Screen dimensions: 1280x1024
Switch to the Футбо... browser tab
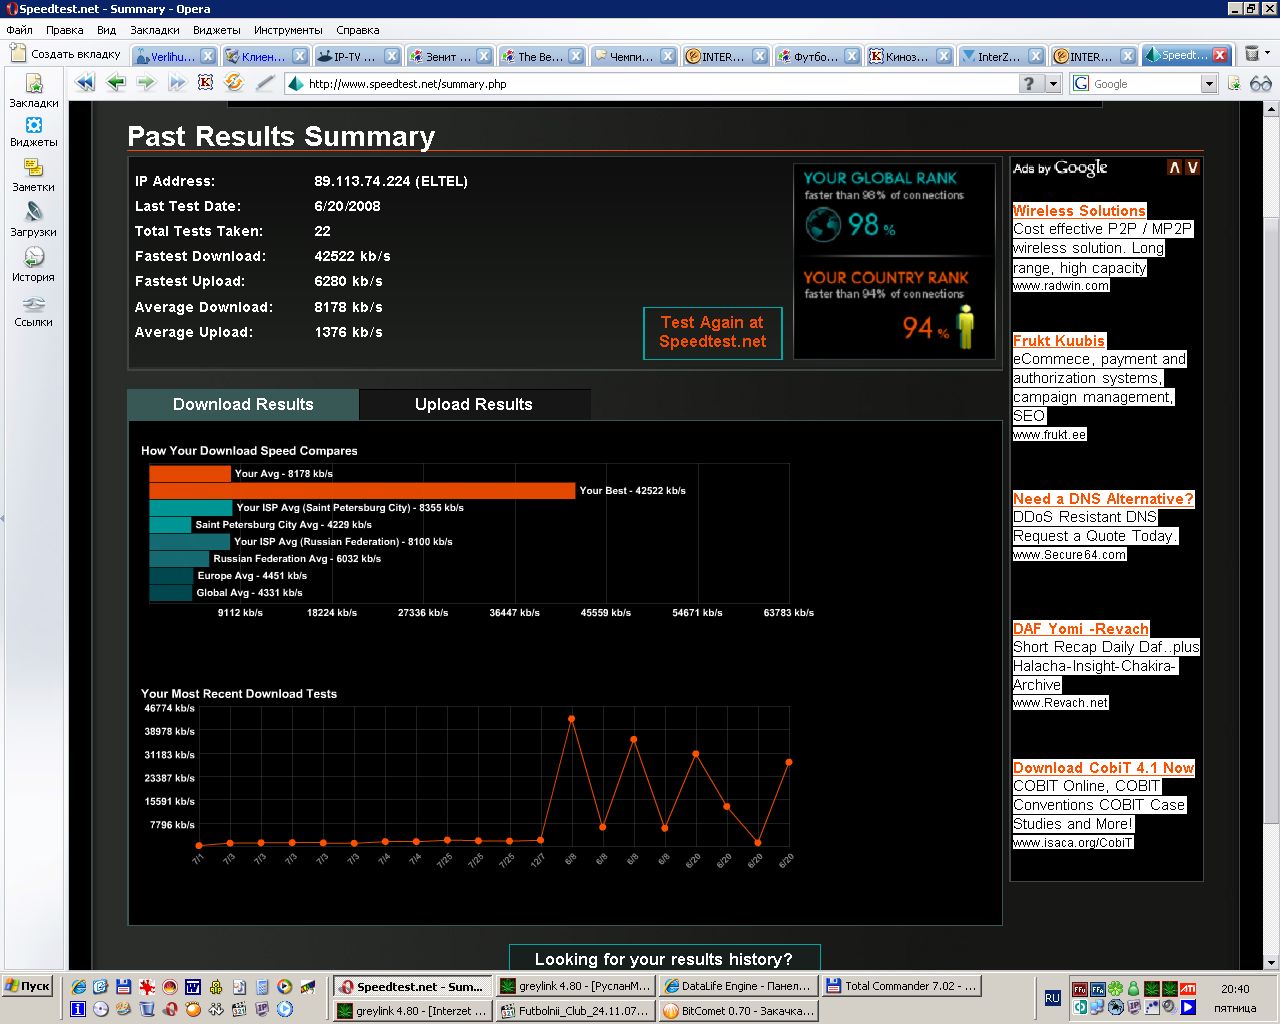tap(815, 56)
